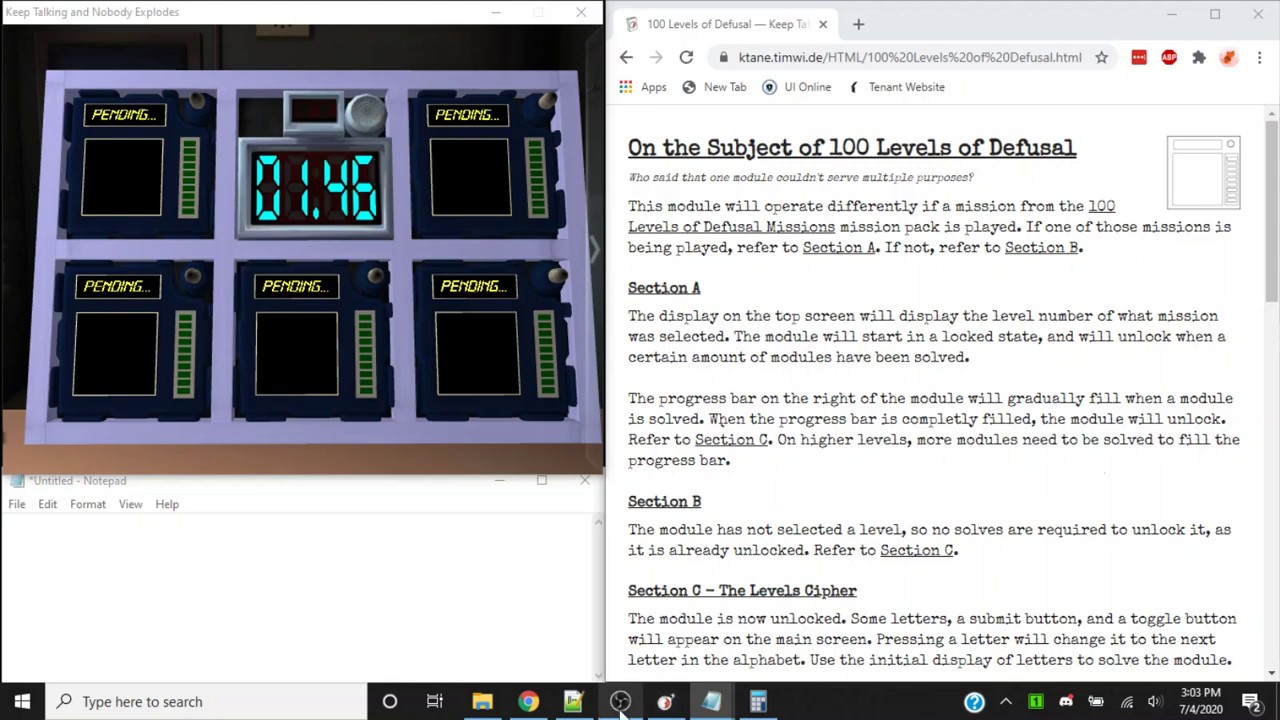
Task: Open the Tenant Website bookmark
Action: pos(896,87)
